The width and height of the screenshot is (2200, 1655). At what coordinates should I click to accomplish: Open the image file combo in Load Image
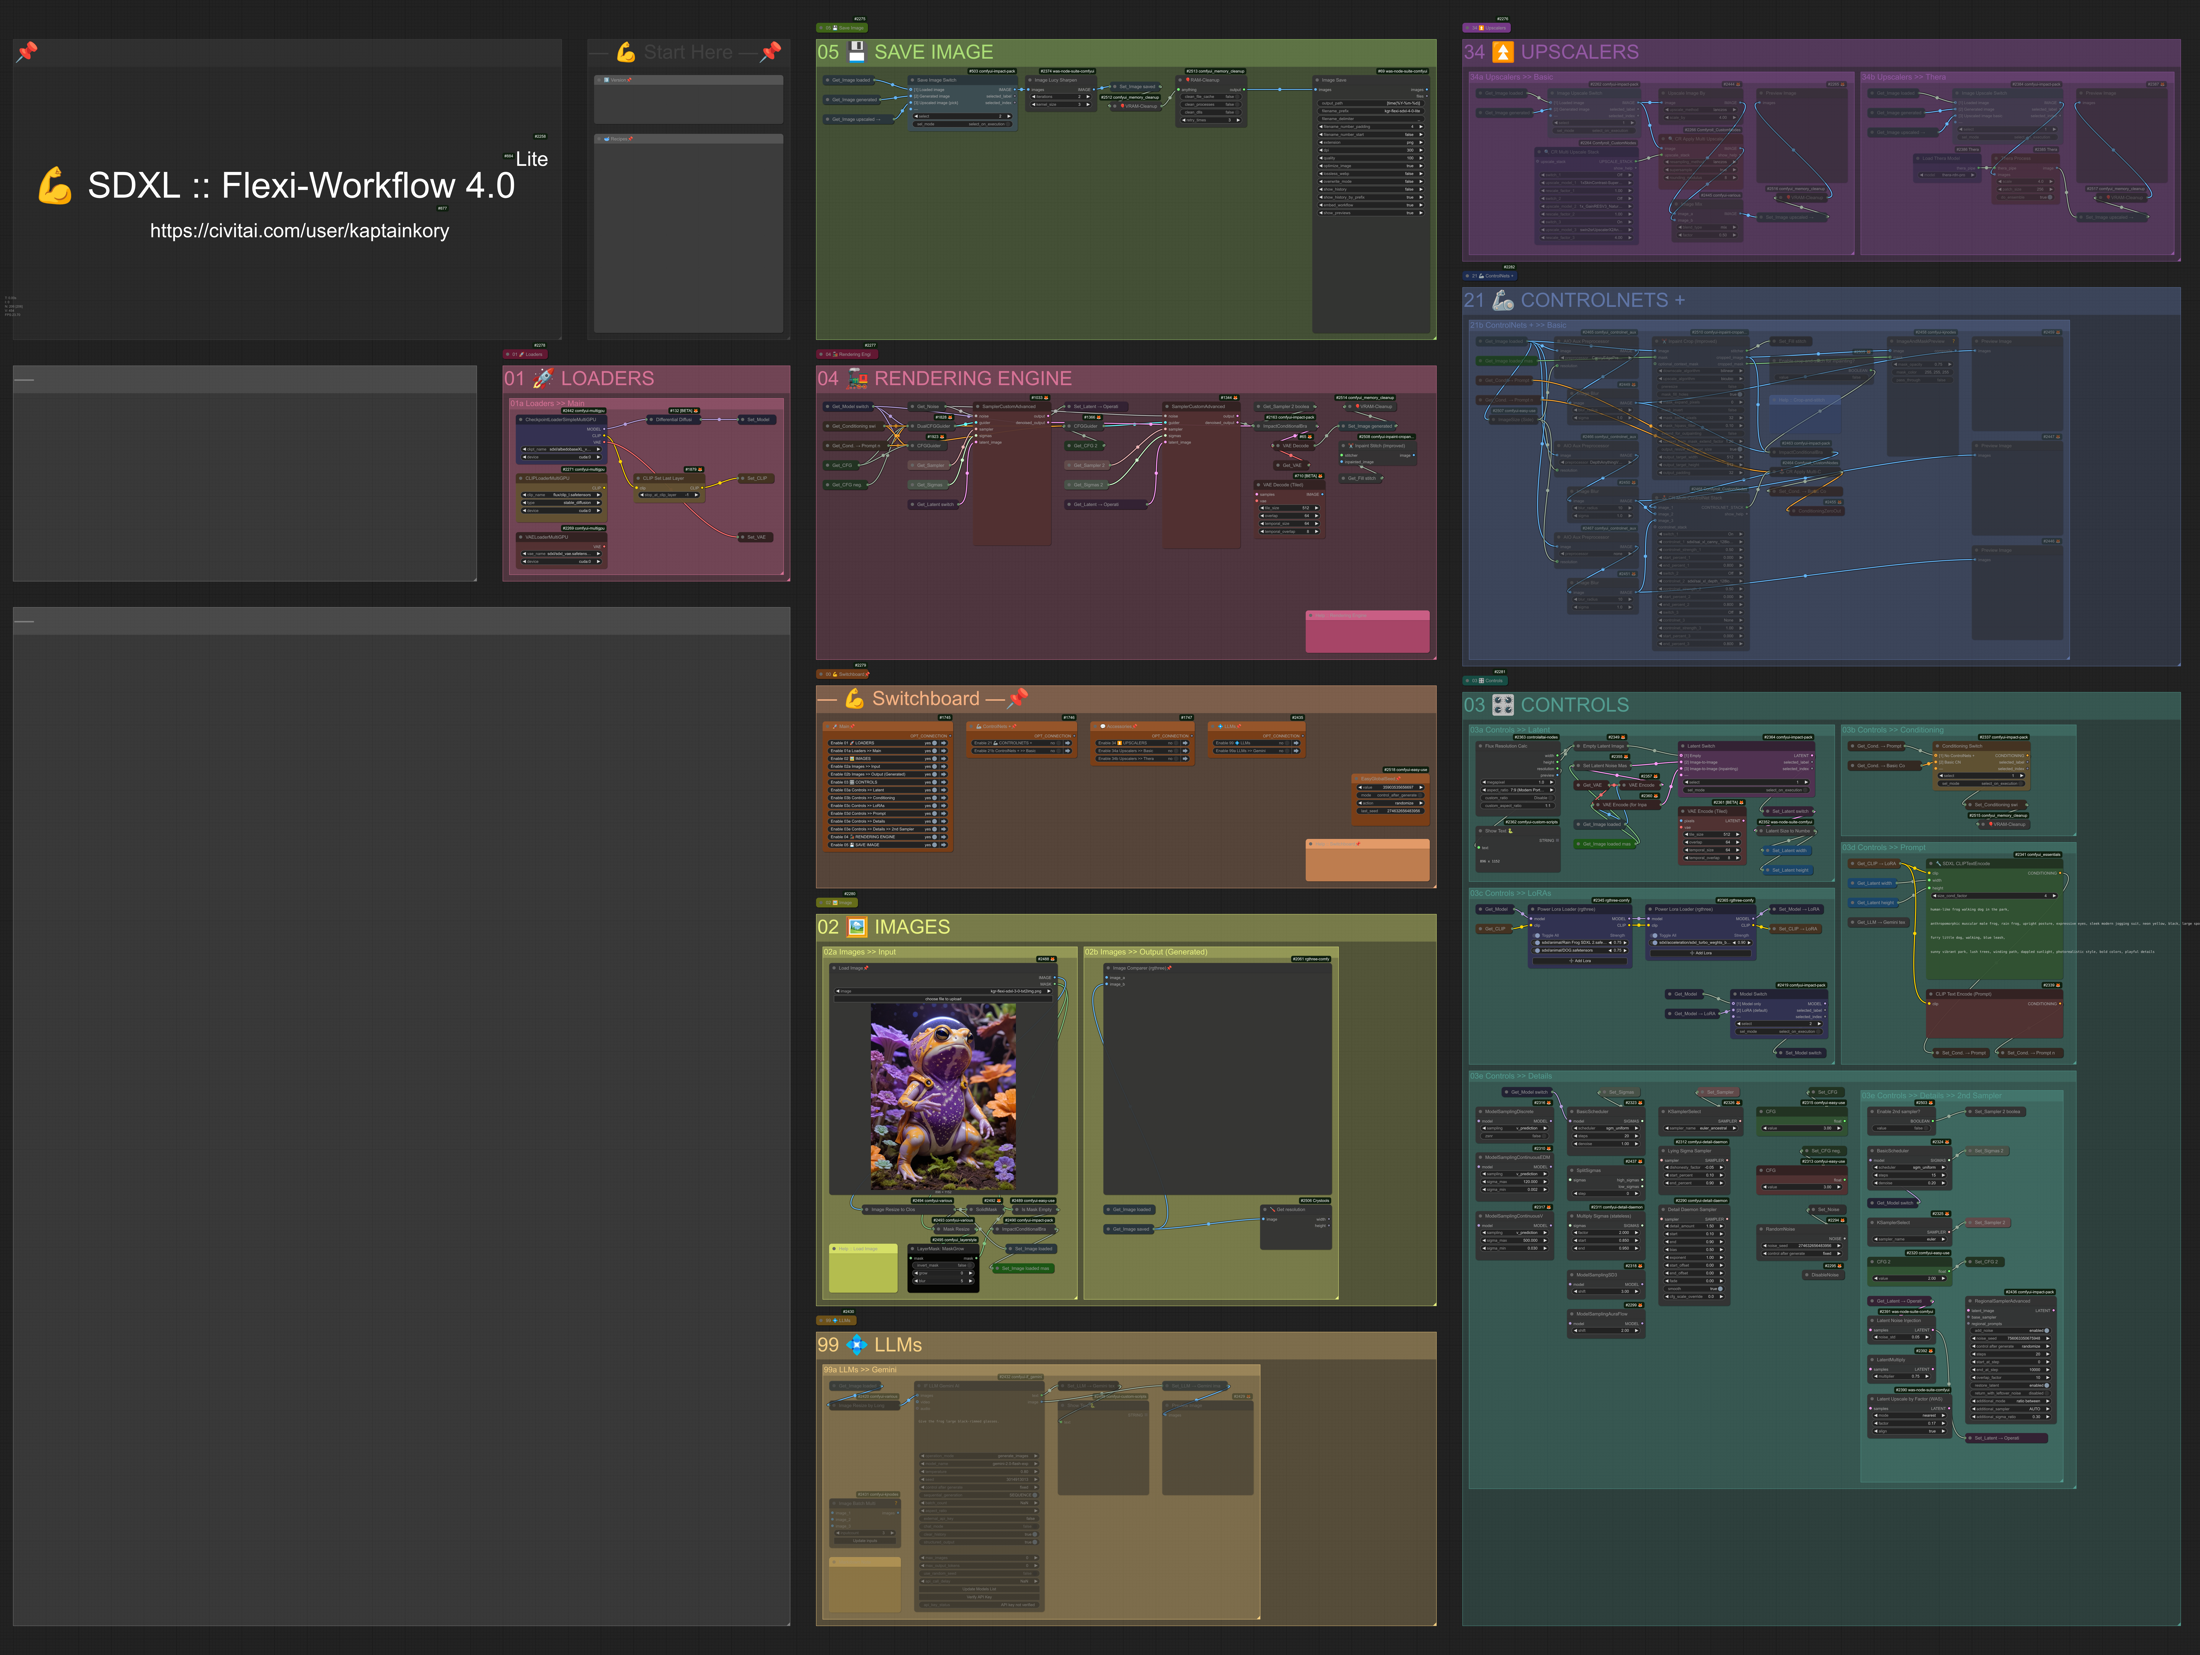943,991
